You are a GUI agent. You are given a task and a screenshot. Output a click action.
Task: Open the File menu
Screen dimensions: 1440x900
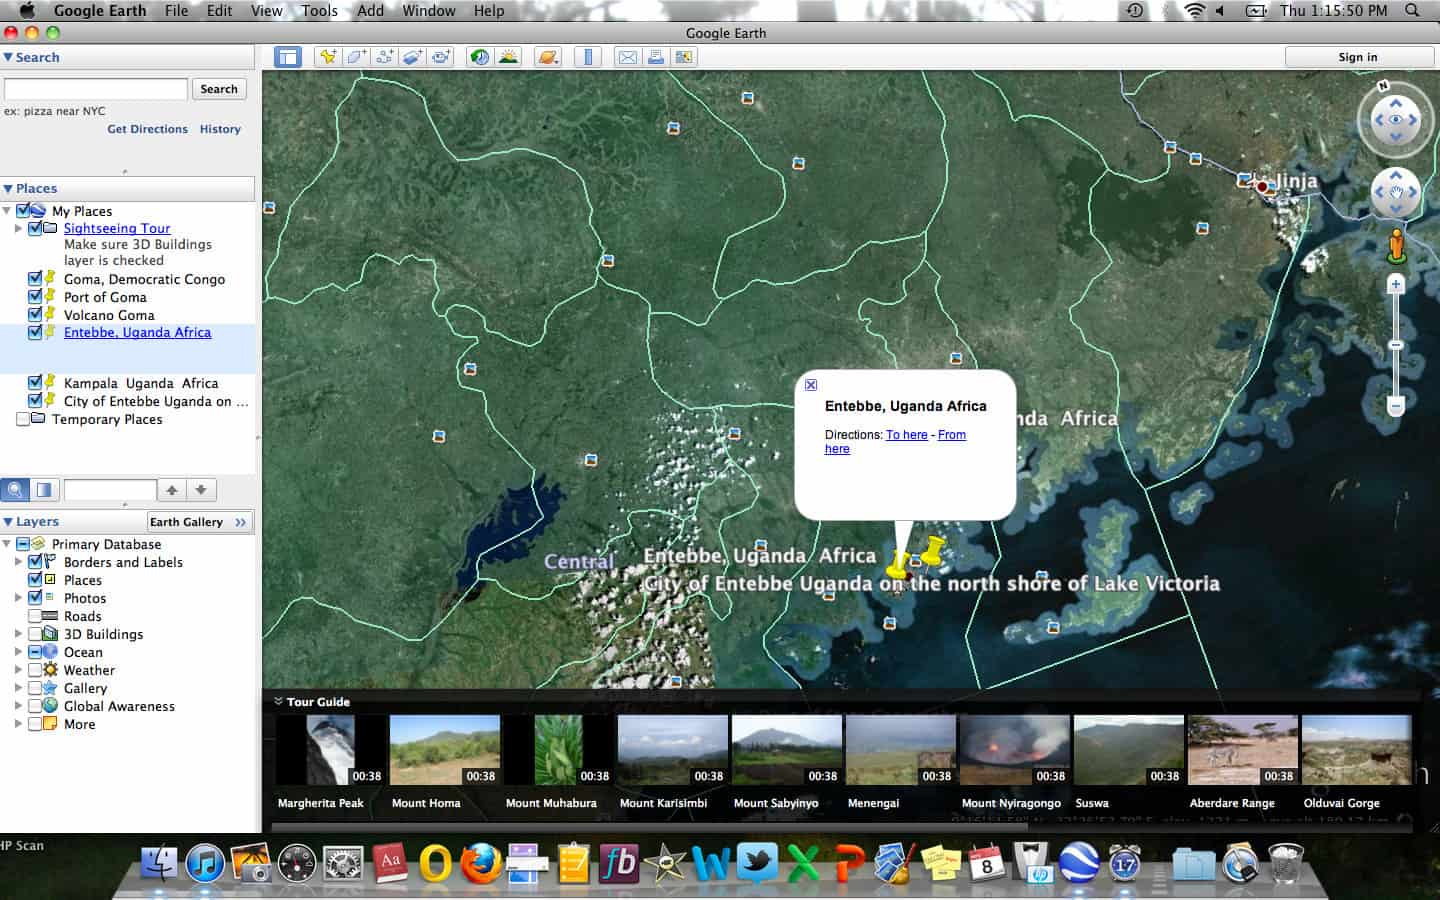pos(176,10)
